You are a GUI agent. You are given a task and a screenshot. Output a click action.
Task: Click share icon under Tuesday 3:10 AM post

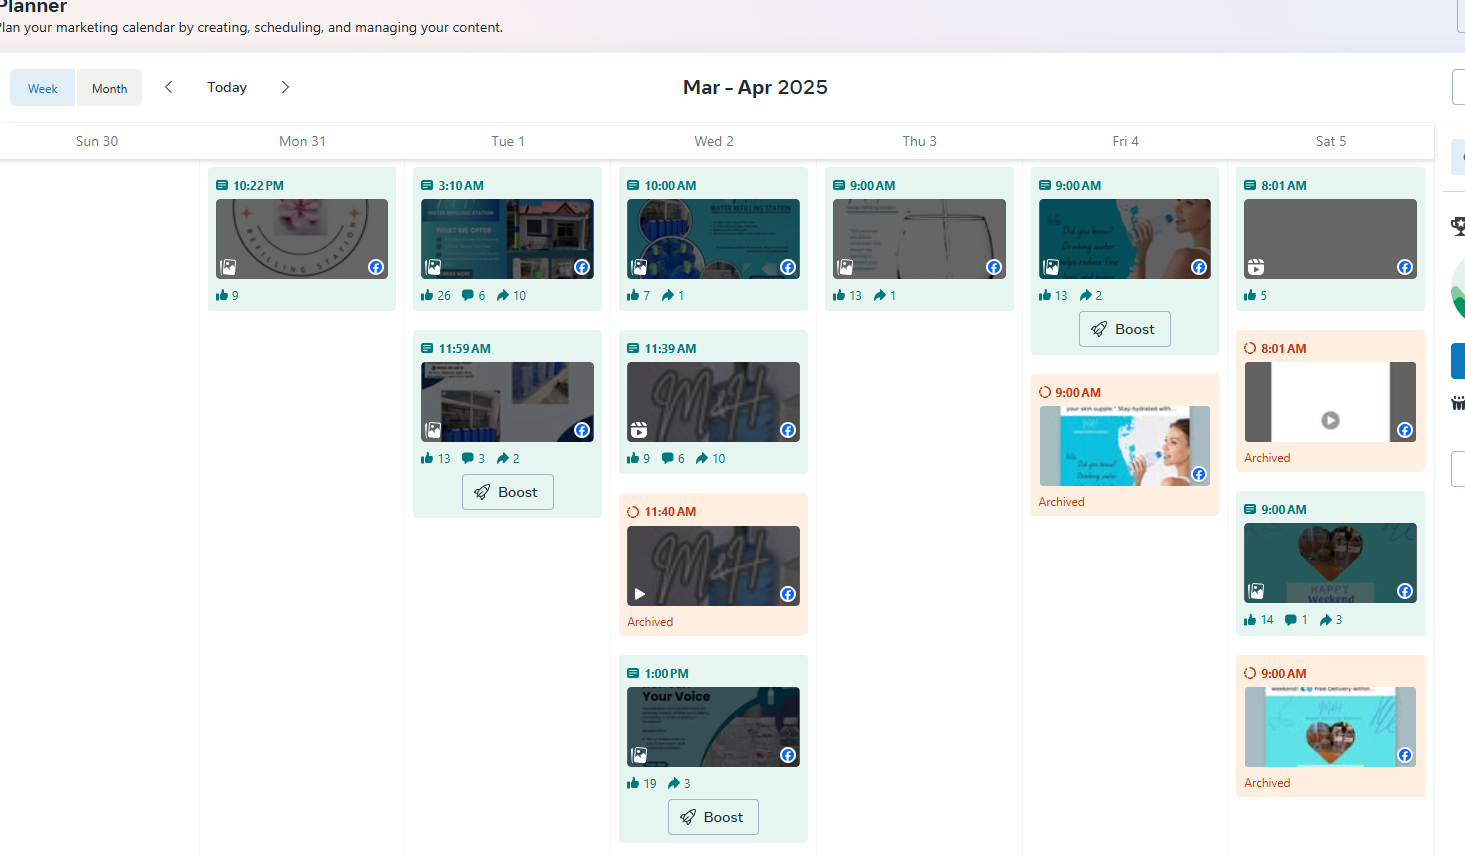pos(503,295)
